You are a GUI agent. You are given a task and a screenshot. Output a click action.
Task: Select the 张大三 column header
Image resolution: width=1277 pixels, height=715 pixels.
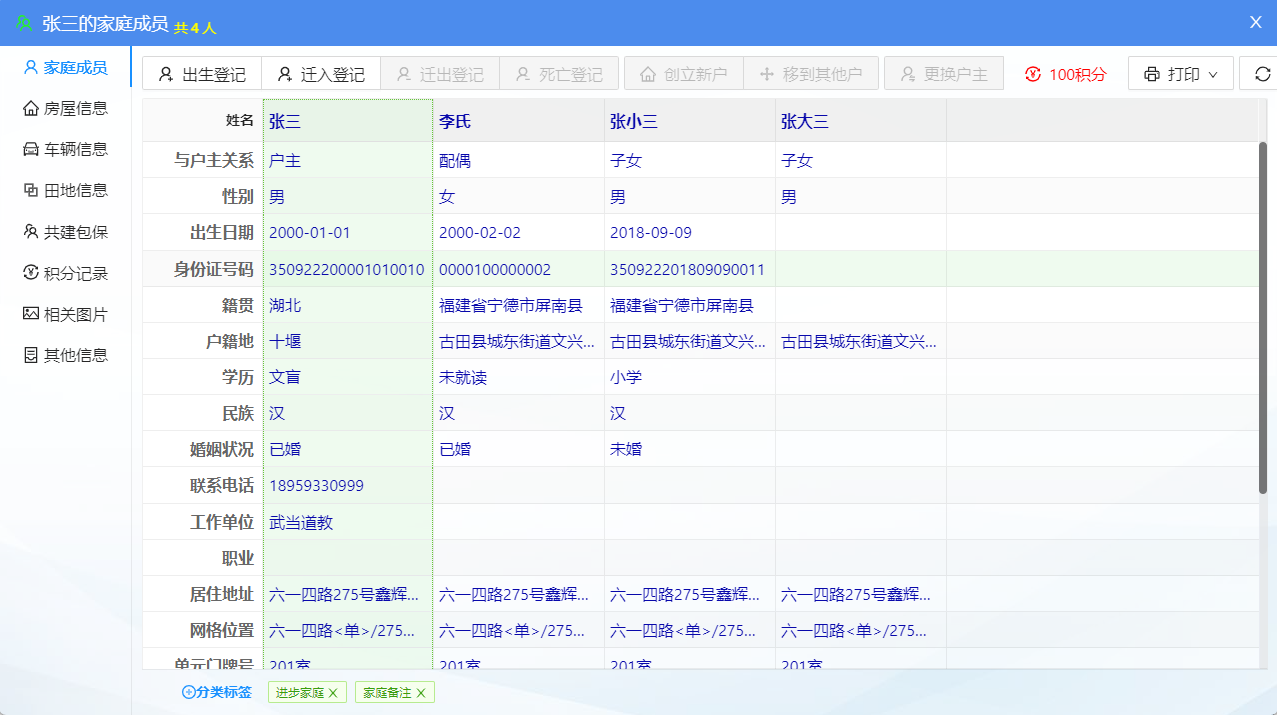point(861,121)
